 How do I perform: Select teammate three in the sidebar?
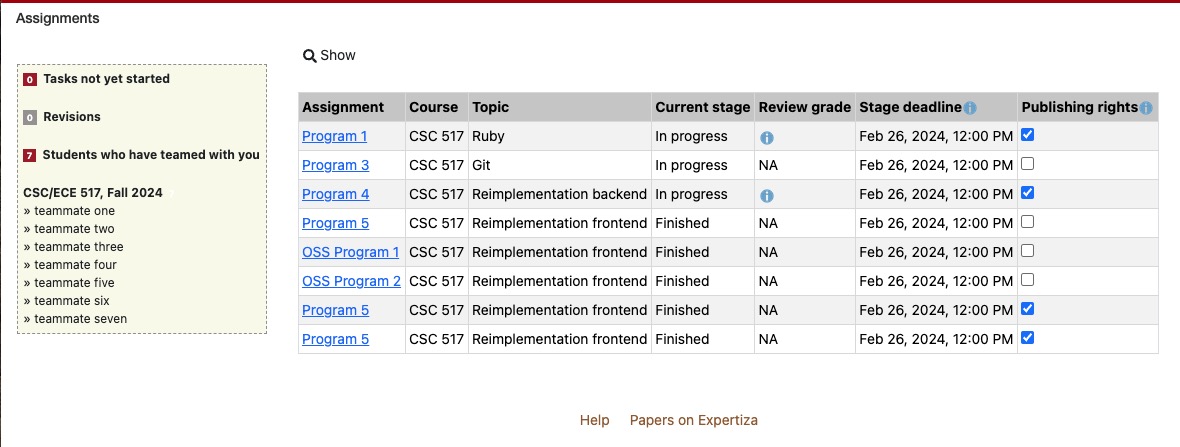[x=79, y=247]
